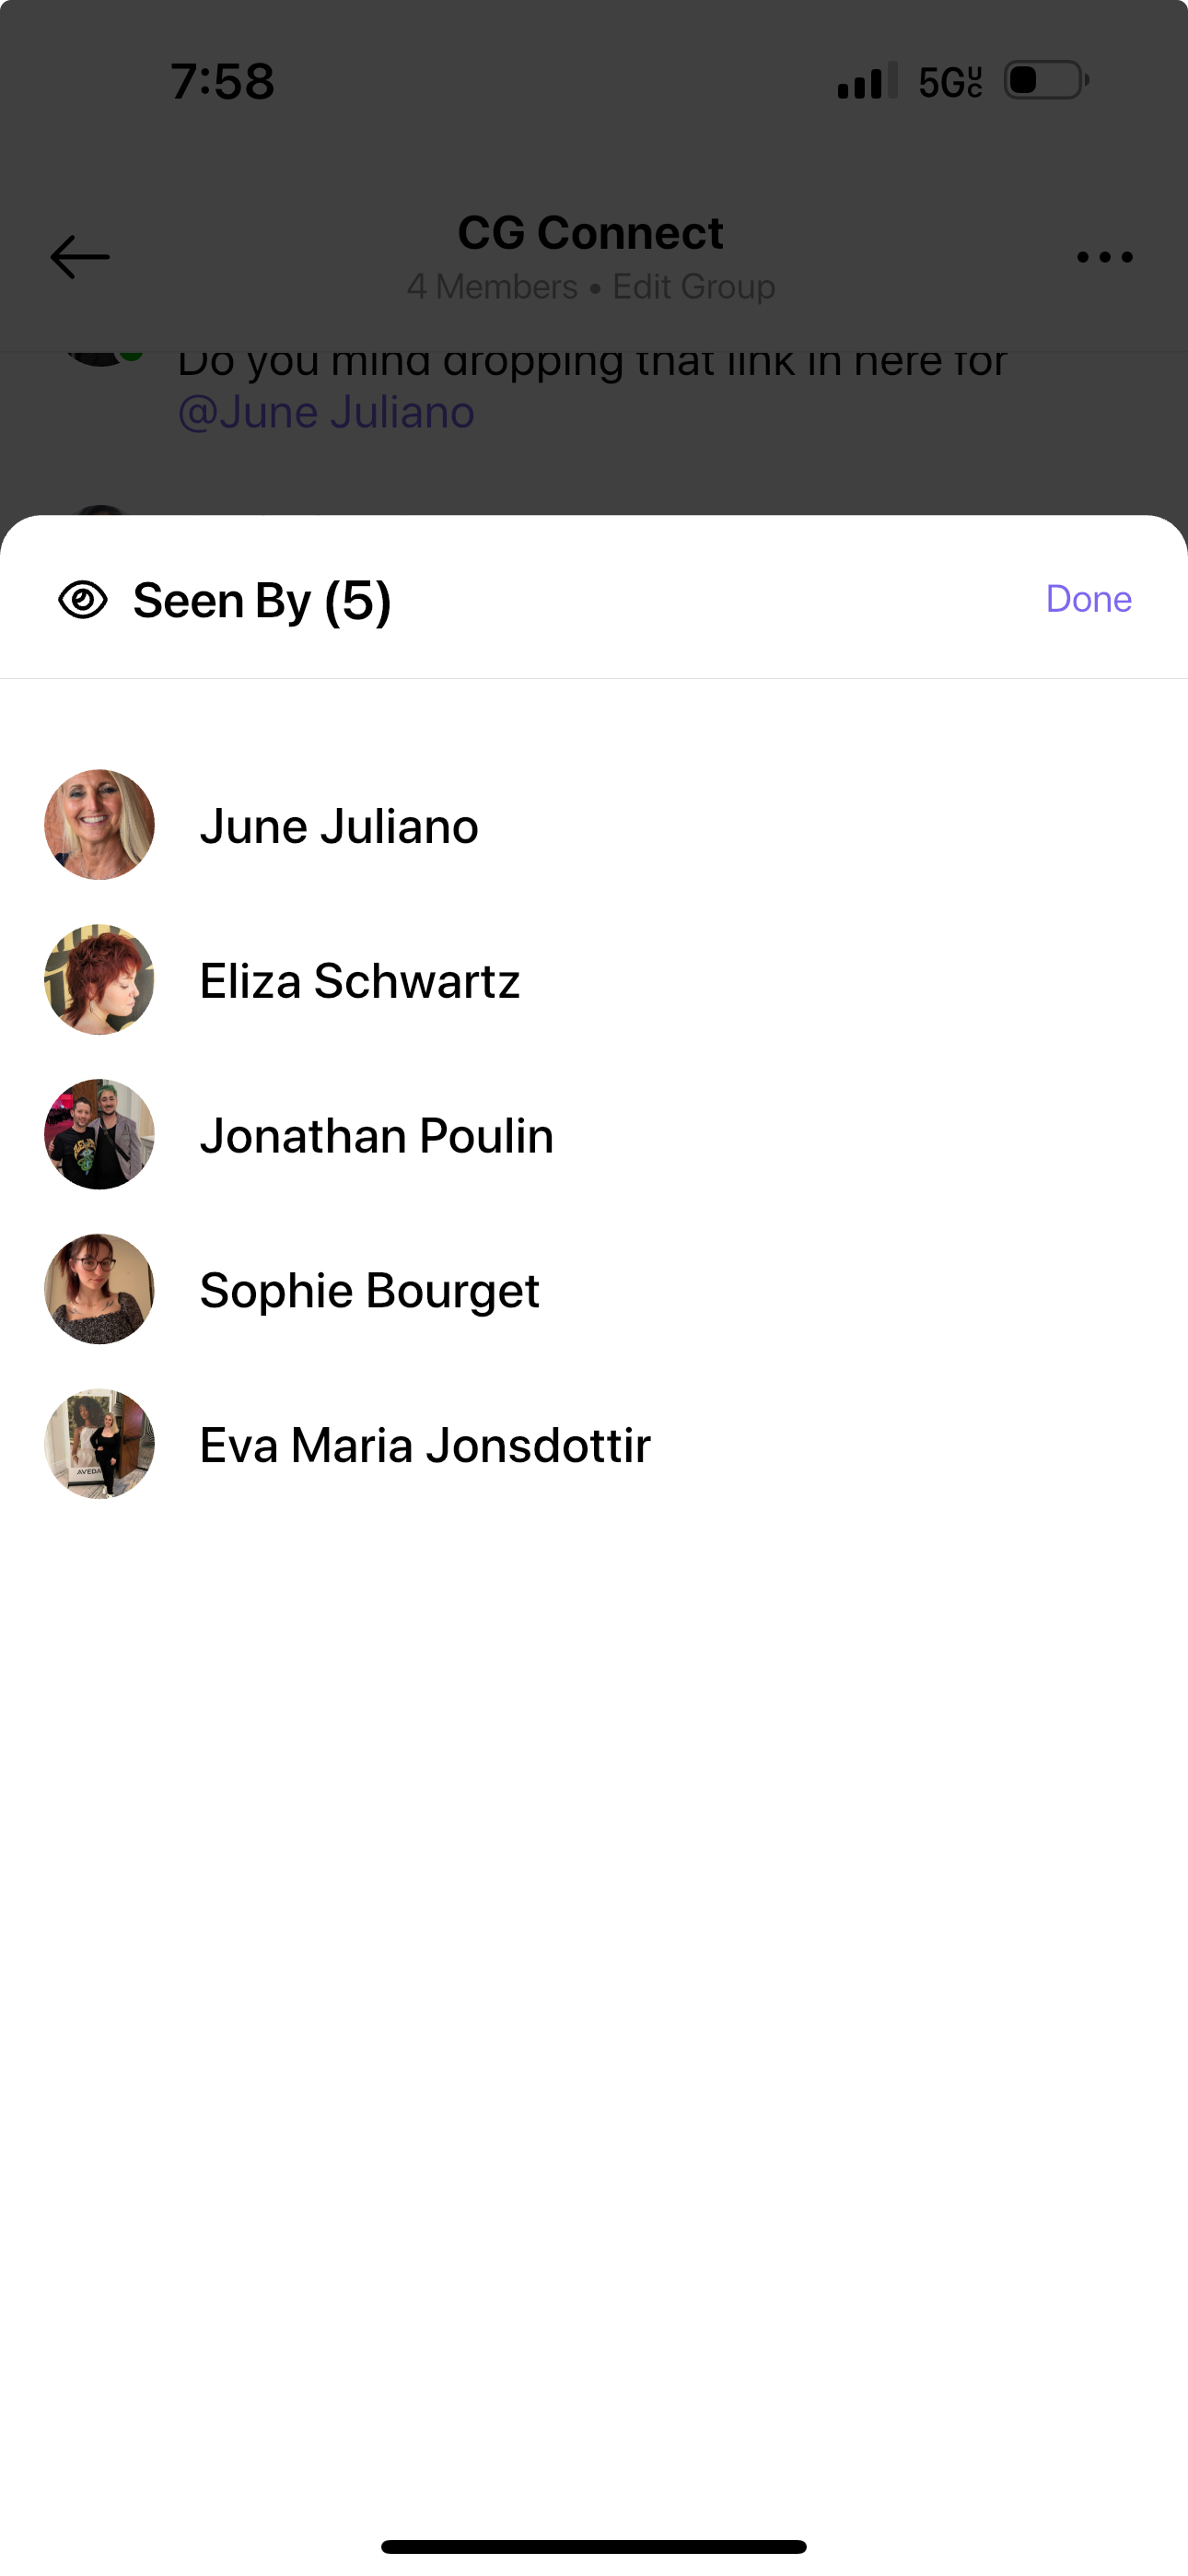Open Eva Maria Jonsdottir's avatar
This screenshot has height=2576, width=1188.
(99, 1444)
